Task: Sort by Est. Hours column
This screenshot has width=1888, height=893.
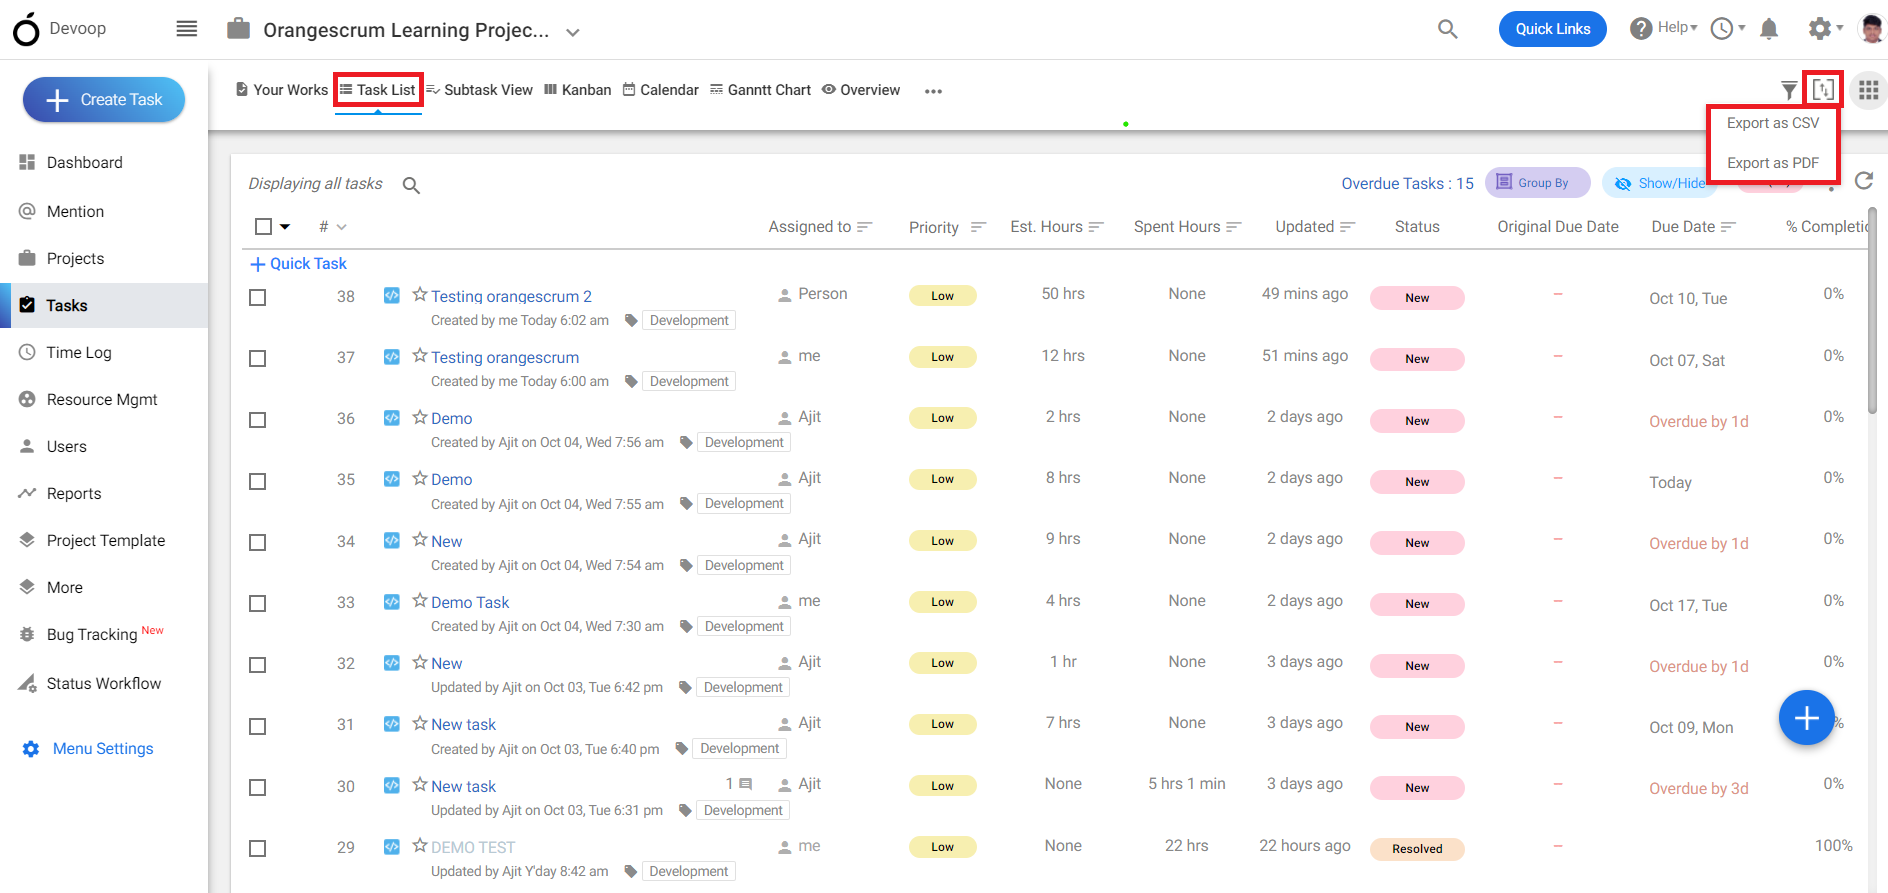Action: (x=1056, y=227)
